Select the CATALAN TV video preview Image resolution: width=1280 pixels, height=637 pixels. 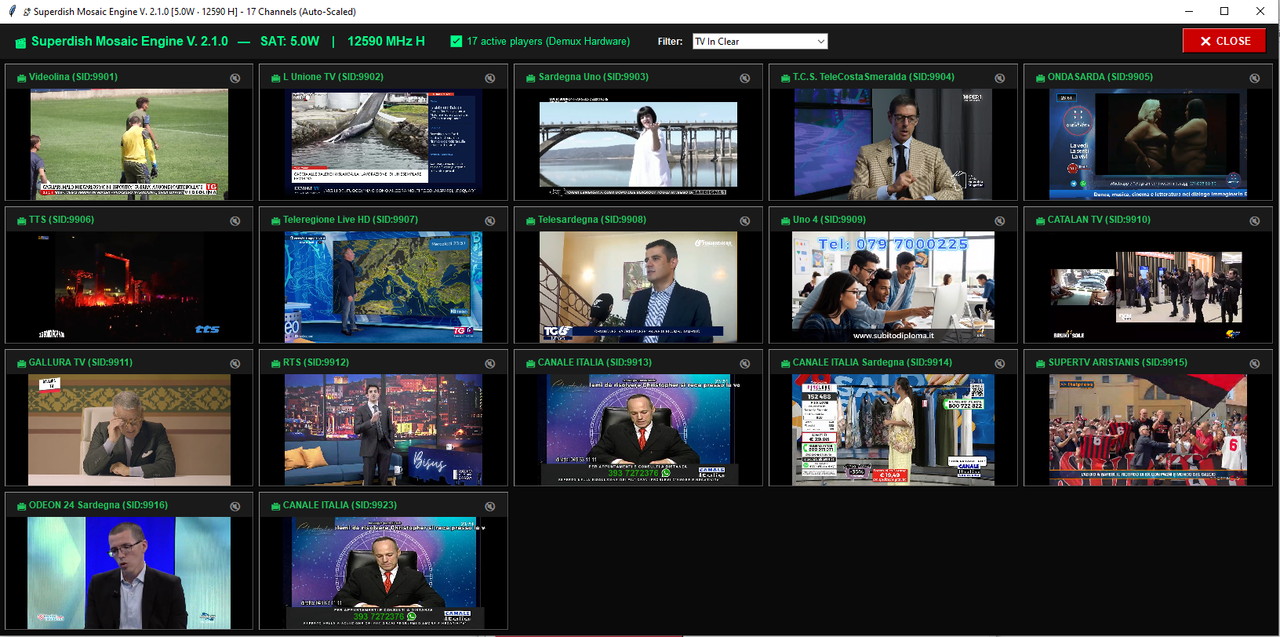click(x=1148, y=287)
